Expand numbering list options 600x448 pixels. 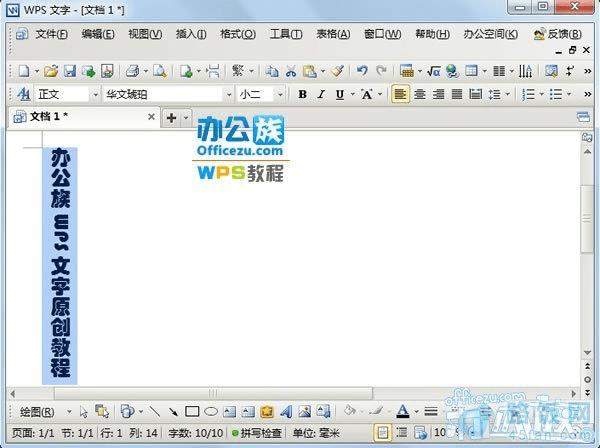tap(541, 94)
